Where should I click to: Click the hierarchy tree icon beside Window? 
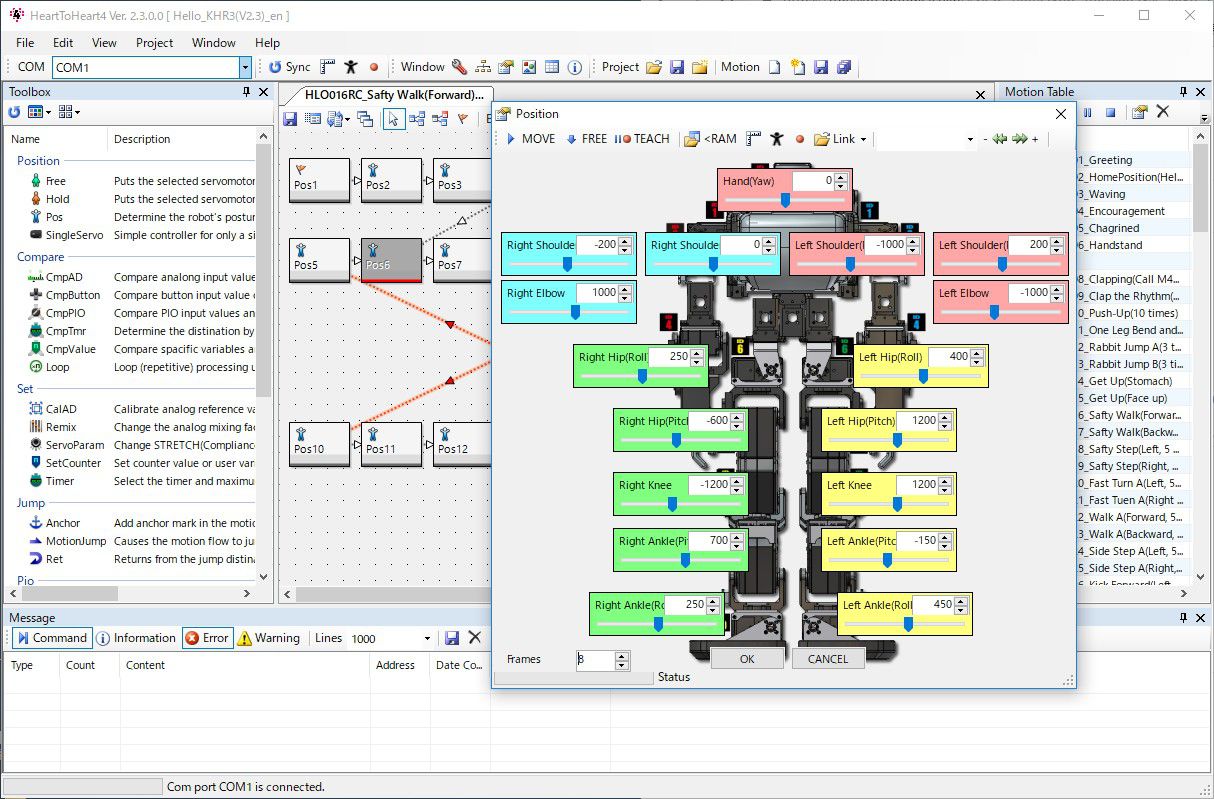(483, 67)
